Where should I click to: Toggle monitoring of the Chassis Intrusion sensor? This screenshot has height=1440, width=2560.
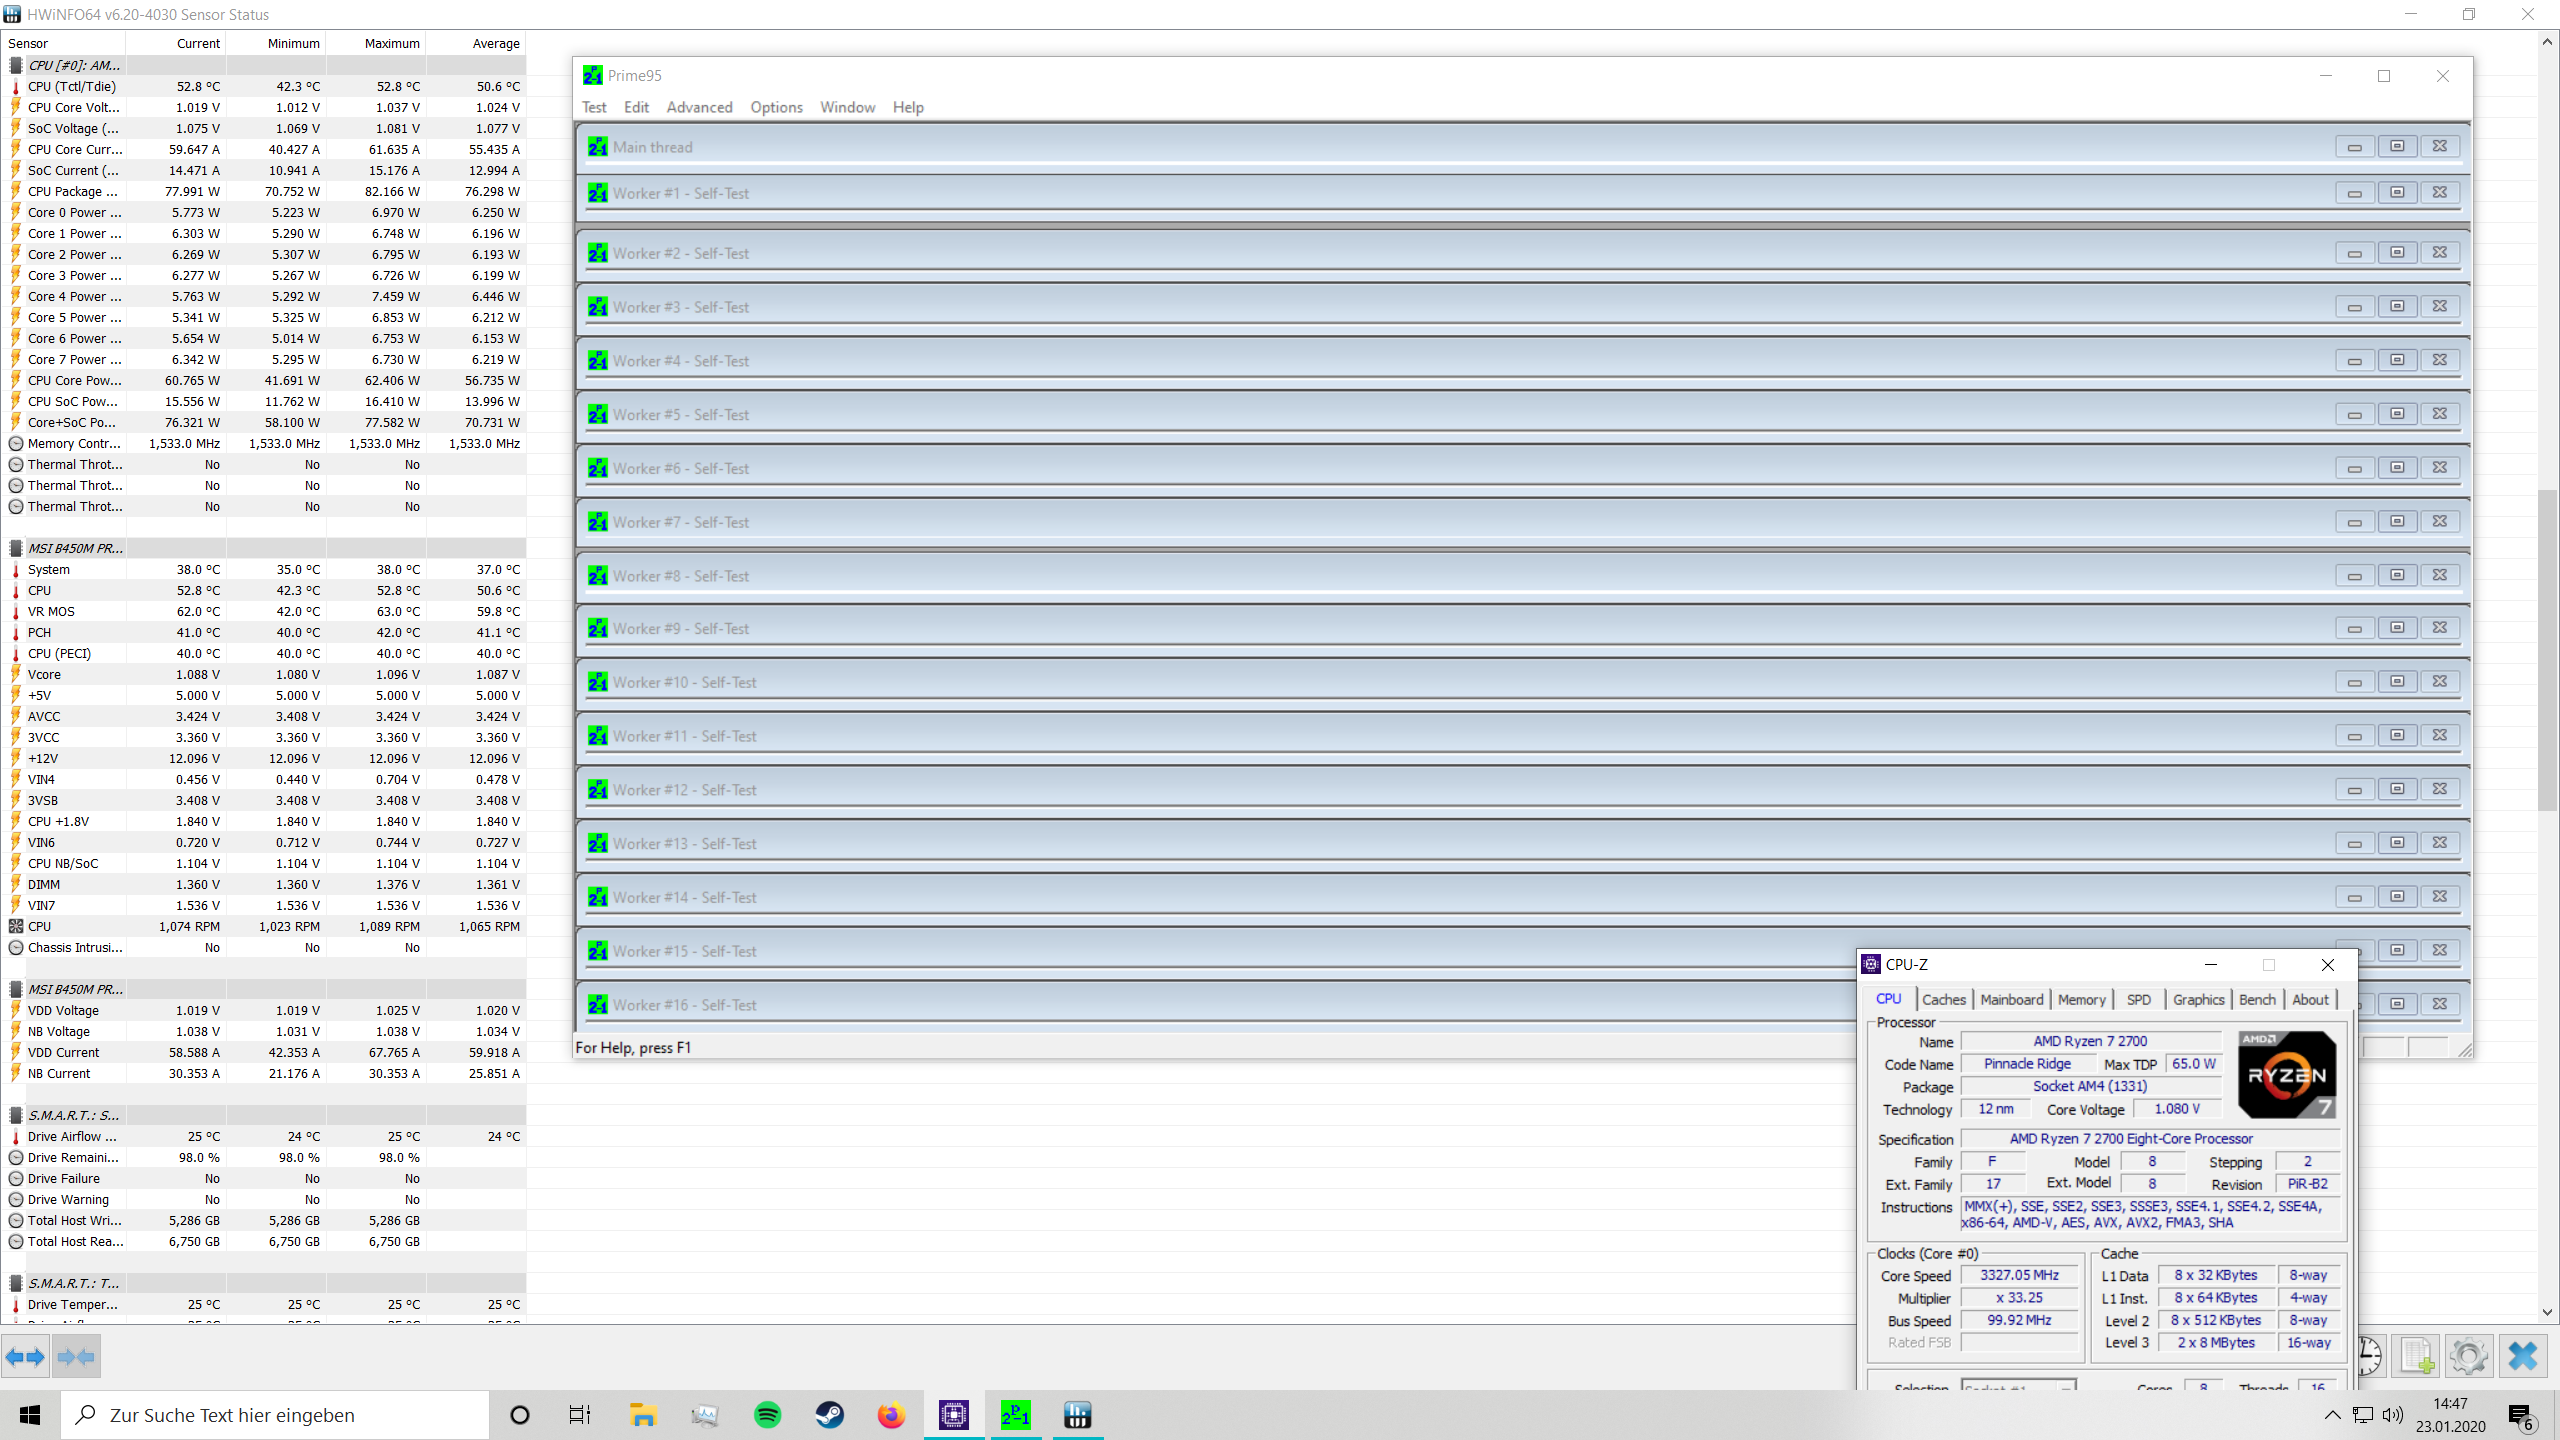[x=16, y=947]
